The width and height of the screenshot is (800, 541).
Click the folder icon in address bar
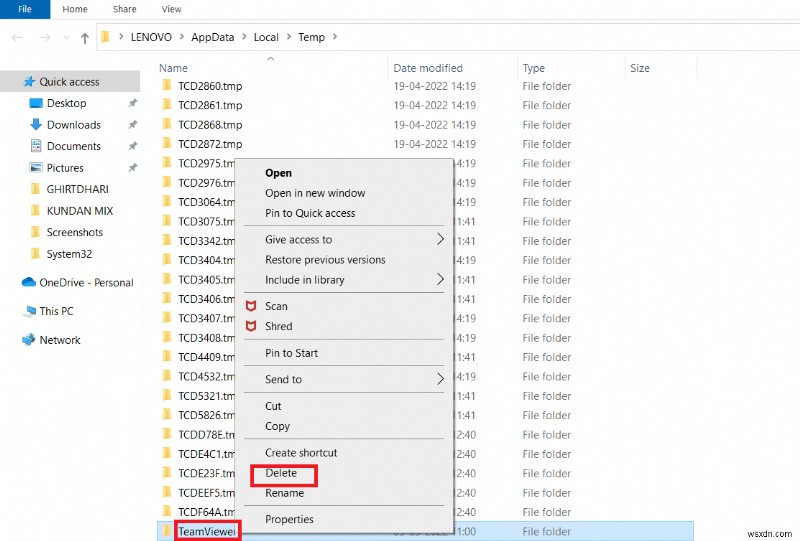pos(105,37)
